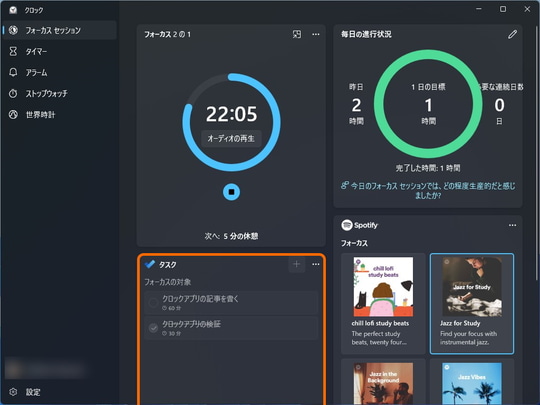Stop the running focus session
The height and width of the screenshot is (405, 540).
[x=231, y=192]
